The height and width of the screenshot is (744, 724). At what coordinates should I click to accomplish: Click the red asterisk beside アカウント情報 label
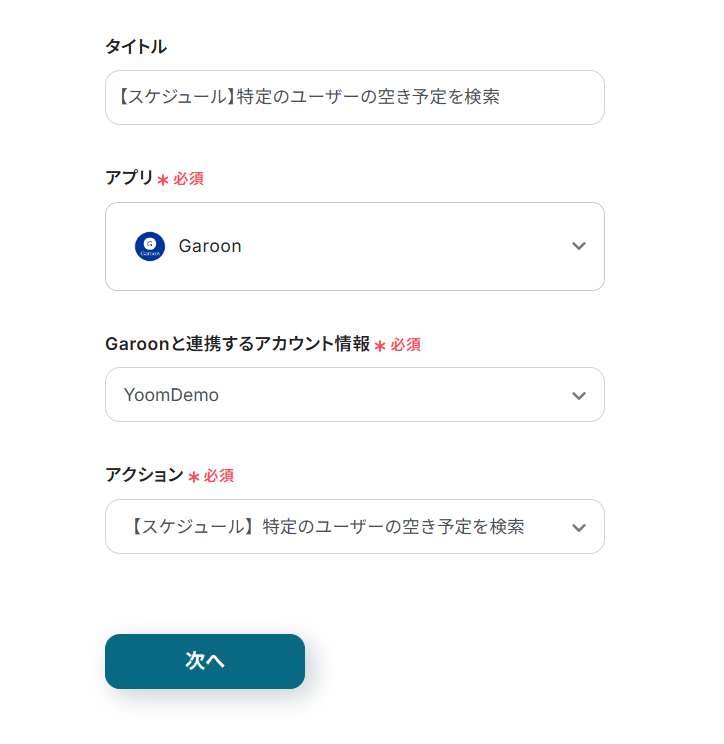(x=380, y=345)
